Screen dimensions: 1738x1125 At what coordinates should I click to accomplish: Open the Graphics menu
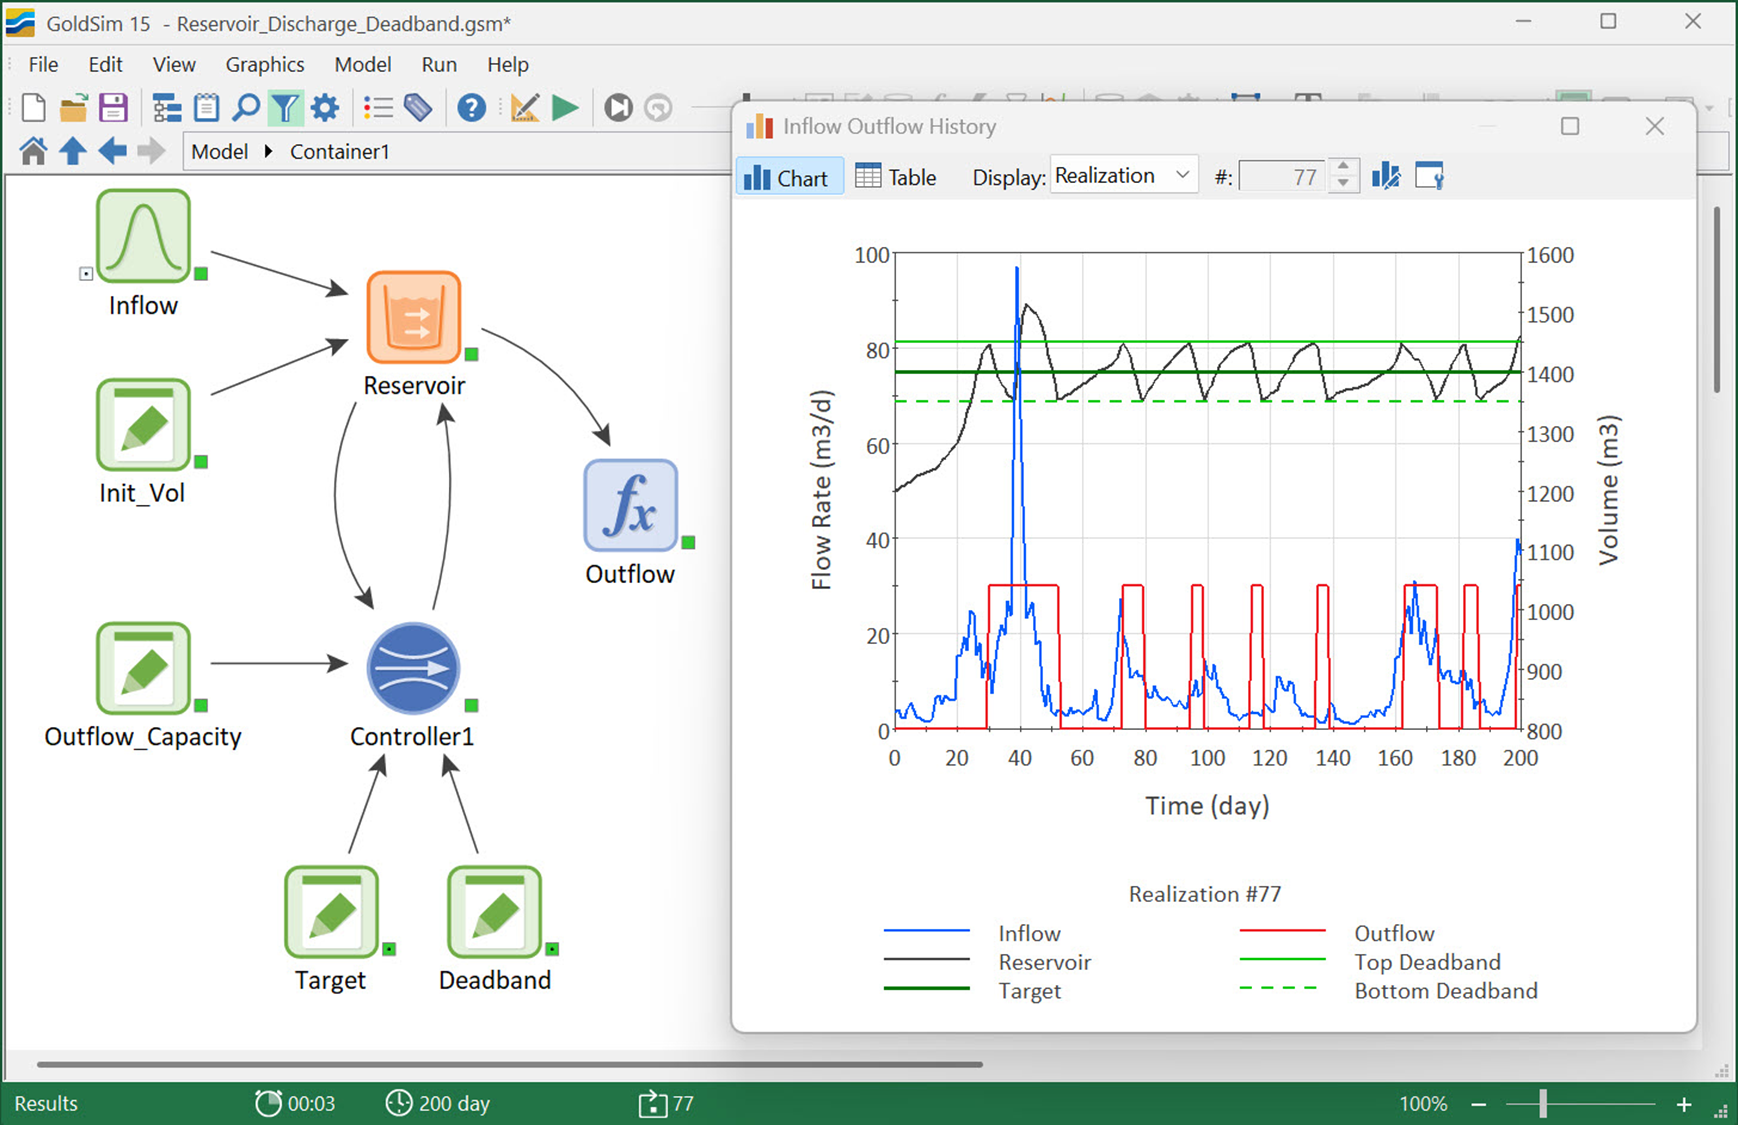[265, 64]
